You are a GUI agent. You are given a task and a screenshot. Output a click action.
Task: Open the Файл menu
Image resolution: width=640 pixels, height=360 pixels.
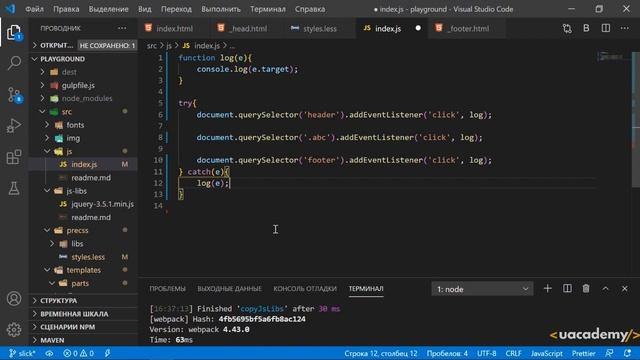coord(34,9)
